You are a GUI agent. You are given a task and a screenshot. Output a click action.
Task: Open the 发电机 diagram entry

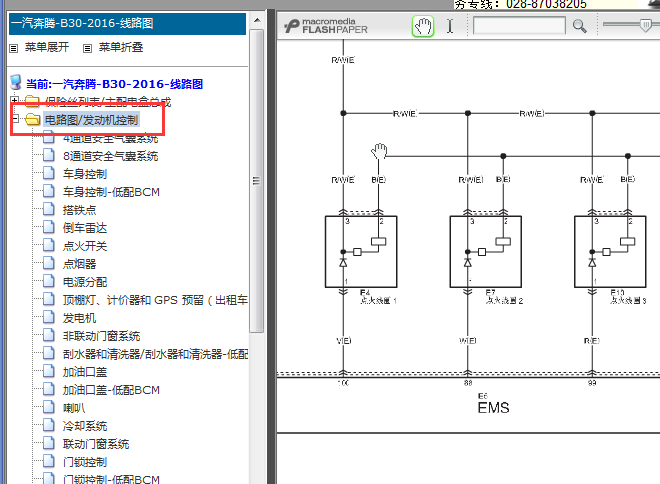[79, 318]
